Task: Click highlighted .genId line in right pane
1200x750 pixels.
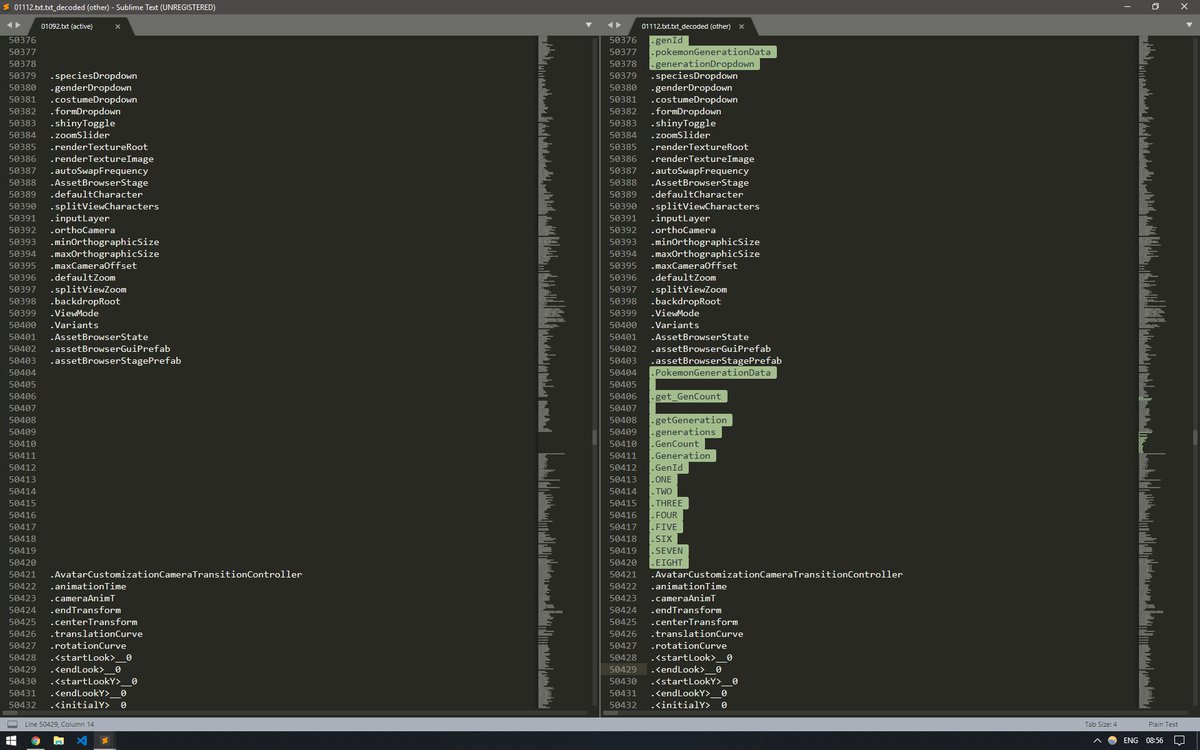Action: (668, 40)
